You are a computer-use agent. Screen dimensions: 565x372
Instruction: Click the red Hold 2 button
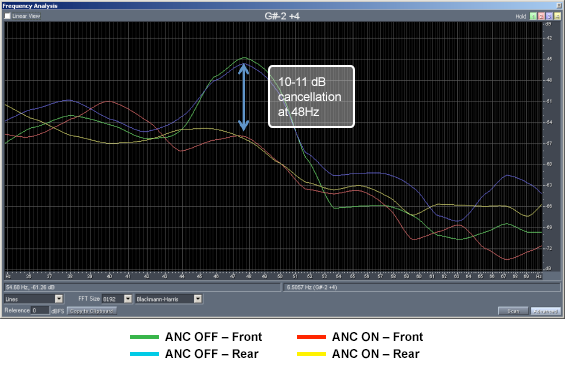pos(541,16)
